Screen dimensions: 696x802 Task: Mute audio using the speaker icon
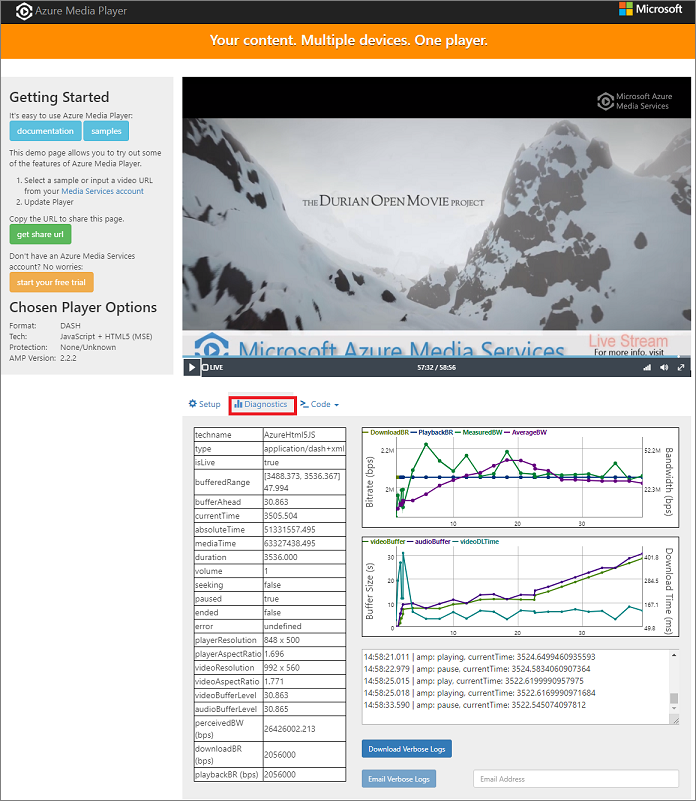point(664,367)
